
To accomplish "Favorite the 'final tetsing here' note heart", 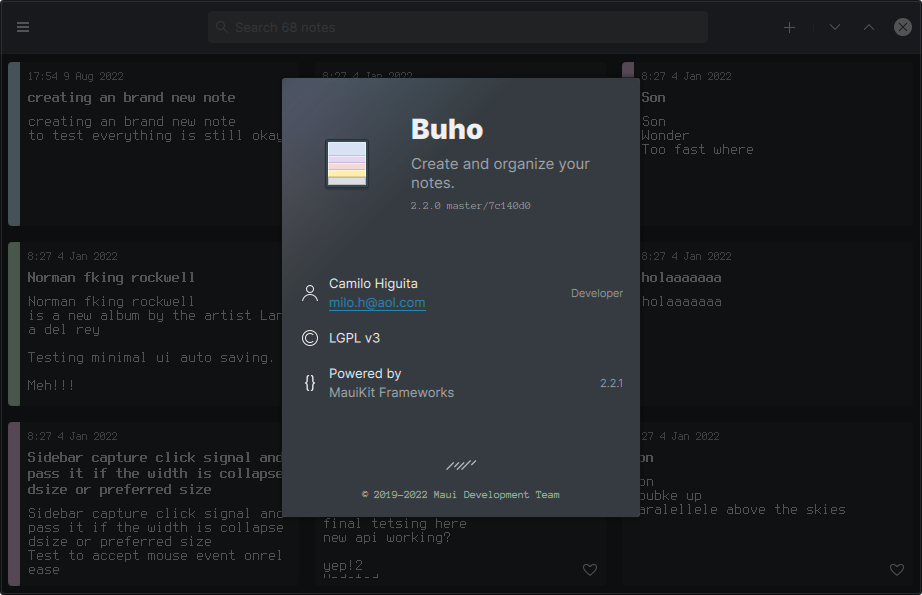I will (x=590, y=570).
